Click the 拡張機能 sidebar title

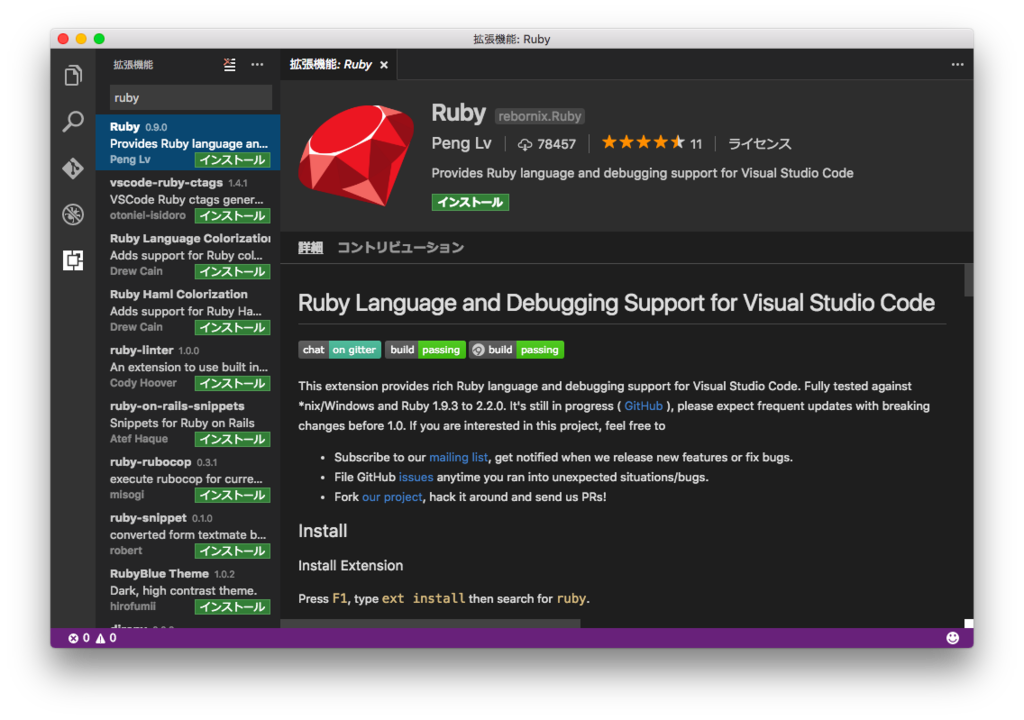coord(133,65)
